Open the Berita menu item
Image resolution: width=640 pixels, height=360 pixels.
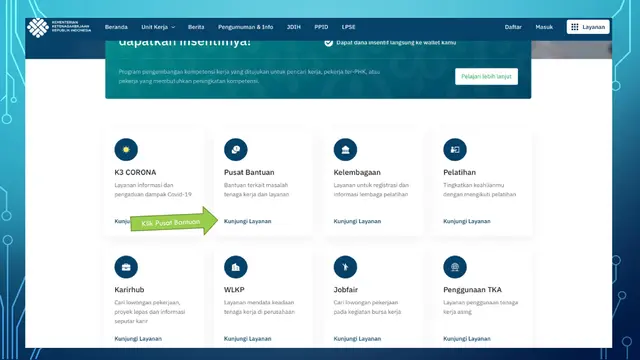coord(196,27)
